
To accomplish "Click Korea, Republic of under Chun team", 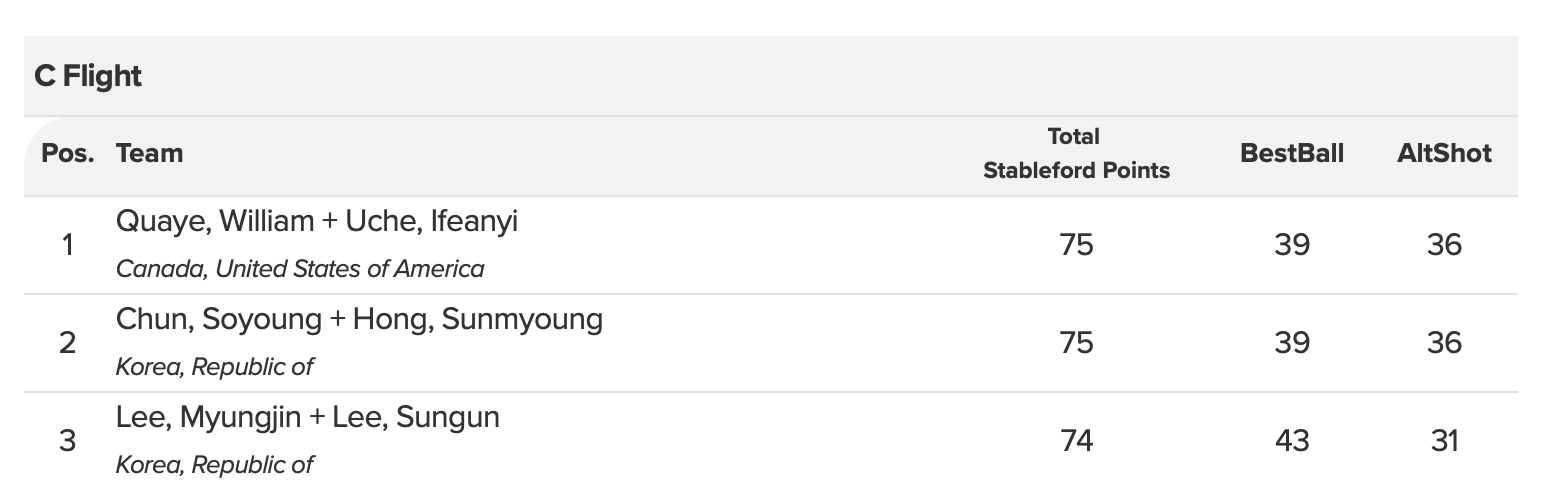I will (215, 367).
